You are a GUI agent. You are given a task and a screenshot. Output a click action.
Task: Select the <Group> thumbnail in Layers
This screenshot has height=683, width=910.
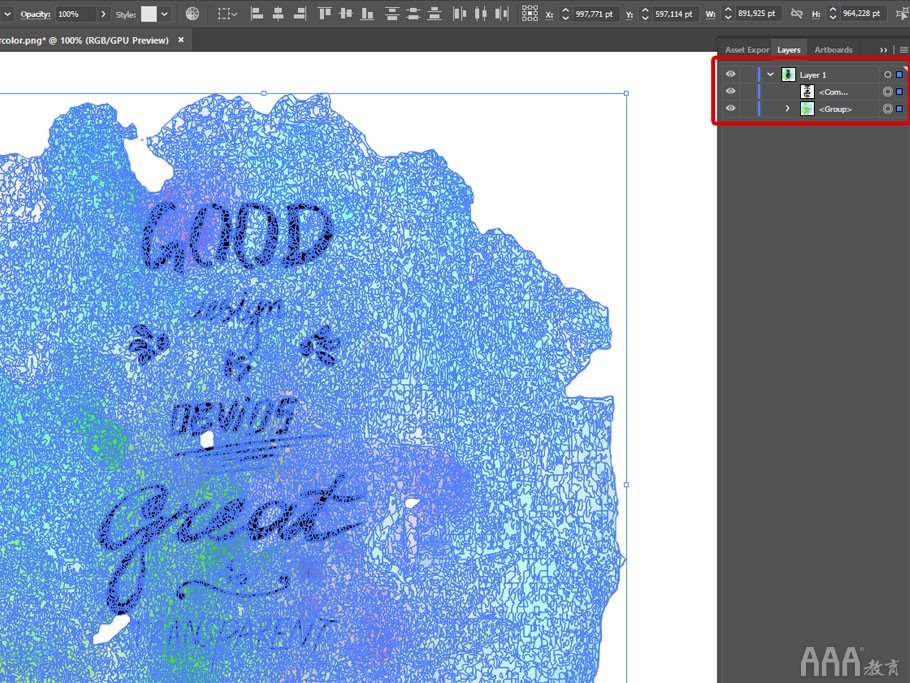(x=807, y=109)
